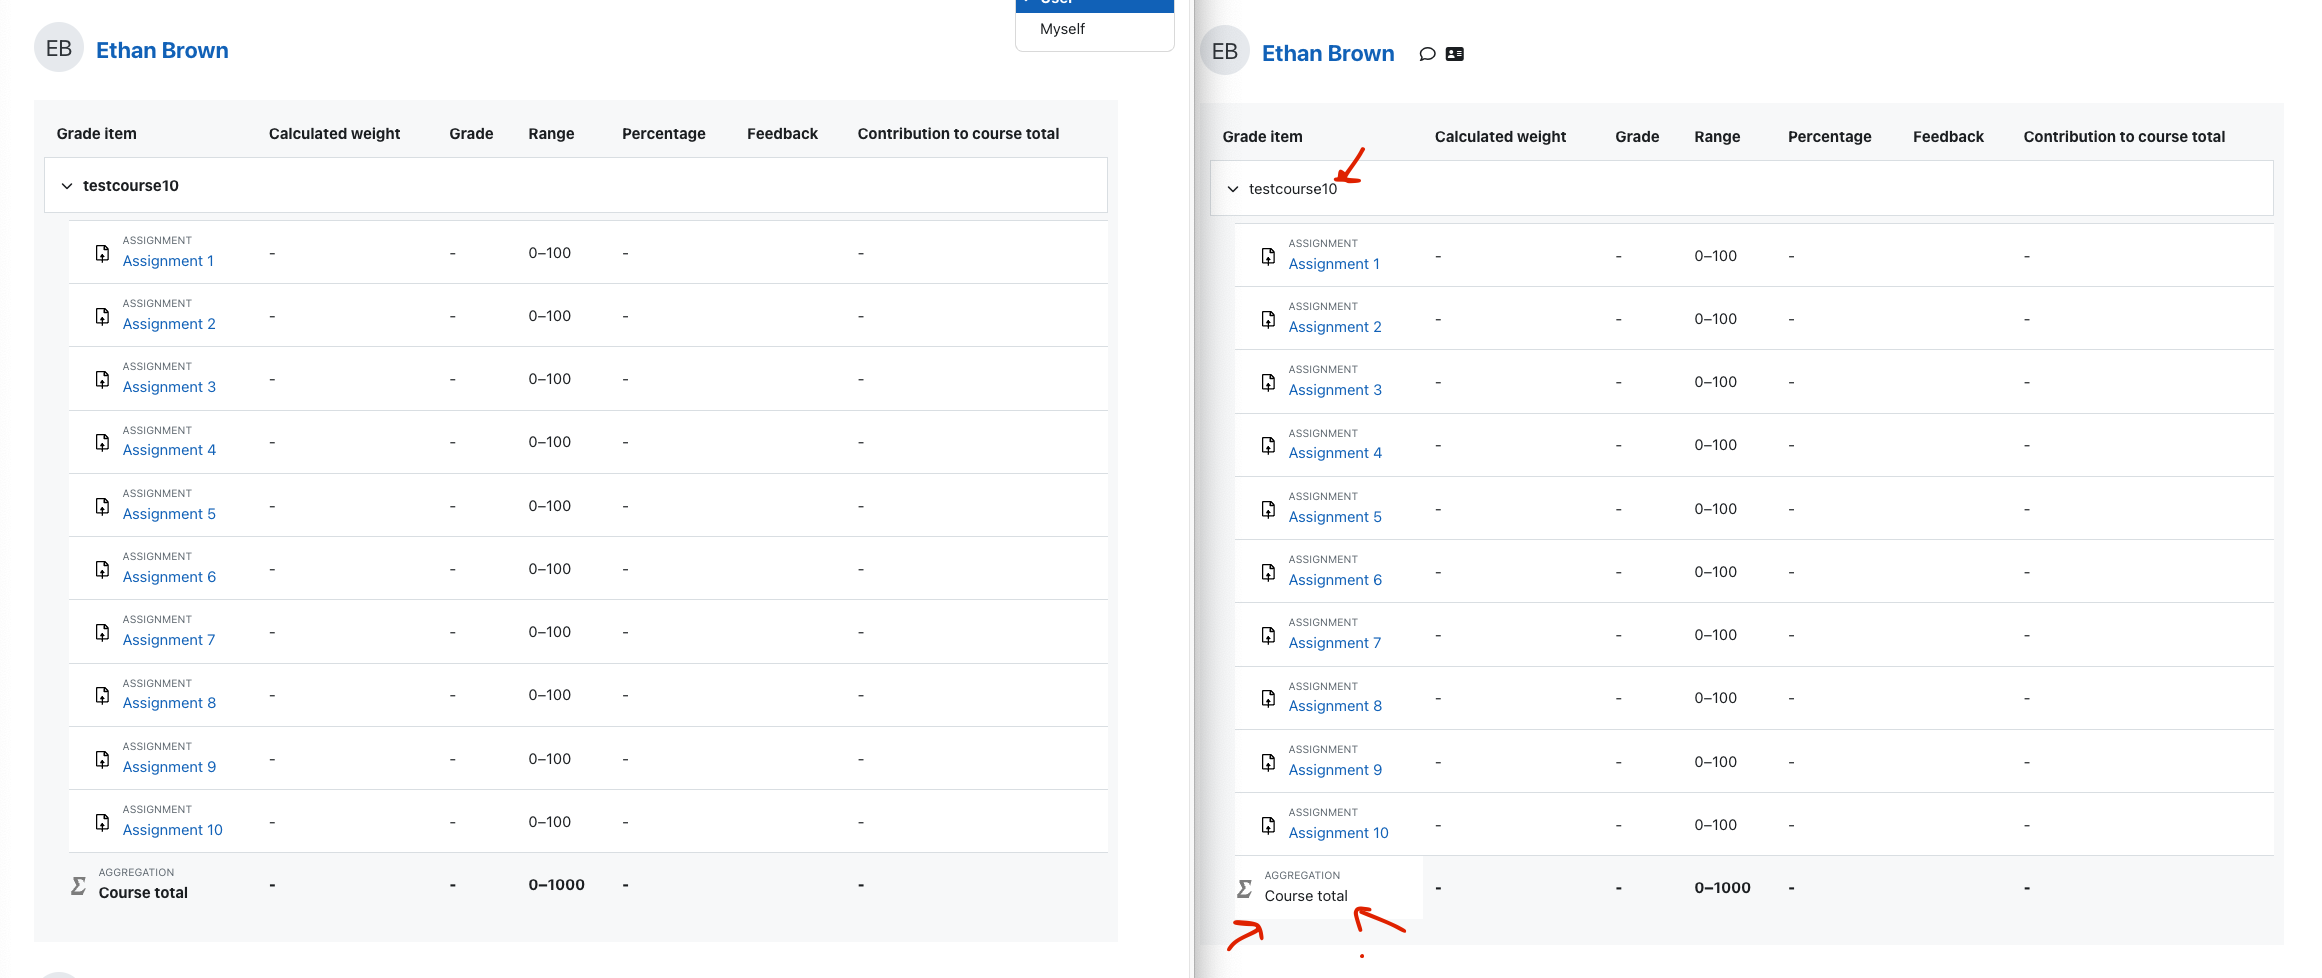
Task: Open Assignment 1 link in left report
Action: [x=168, y=261]
